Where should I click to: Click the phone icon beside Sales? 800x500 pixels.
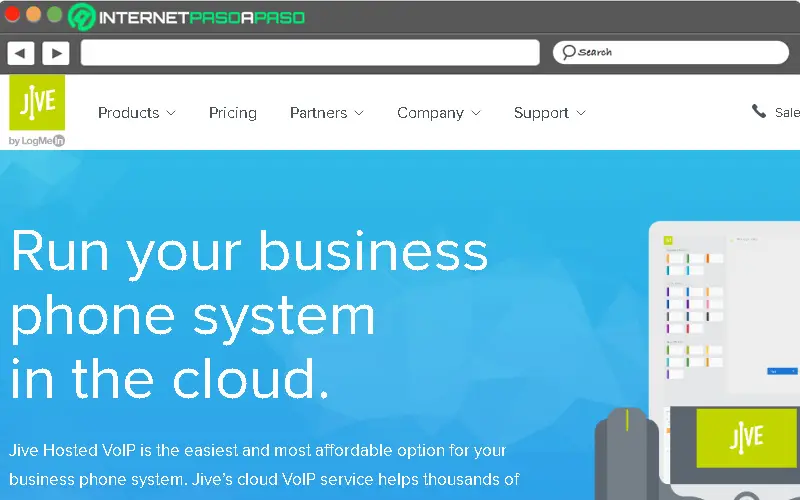coord(759,111)
